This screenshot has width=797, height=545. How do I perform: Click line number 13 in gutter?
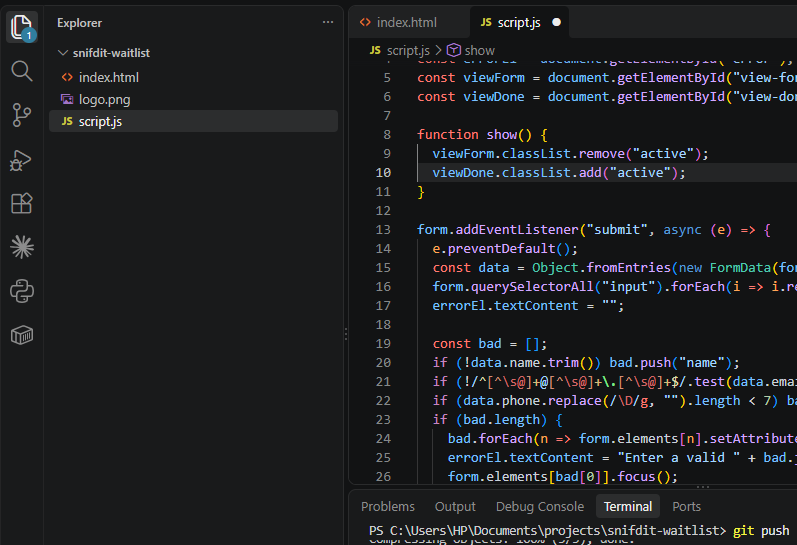383,230
